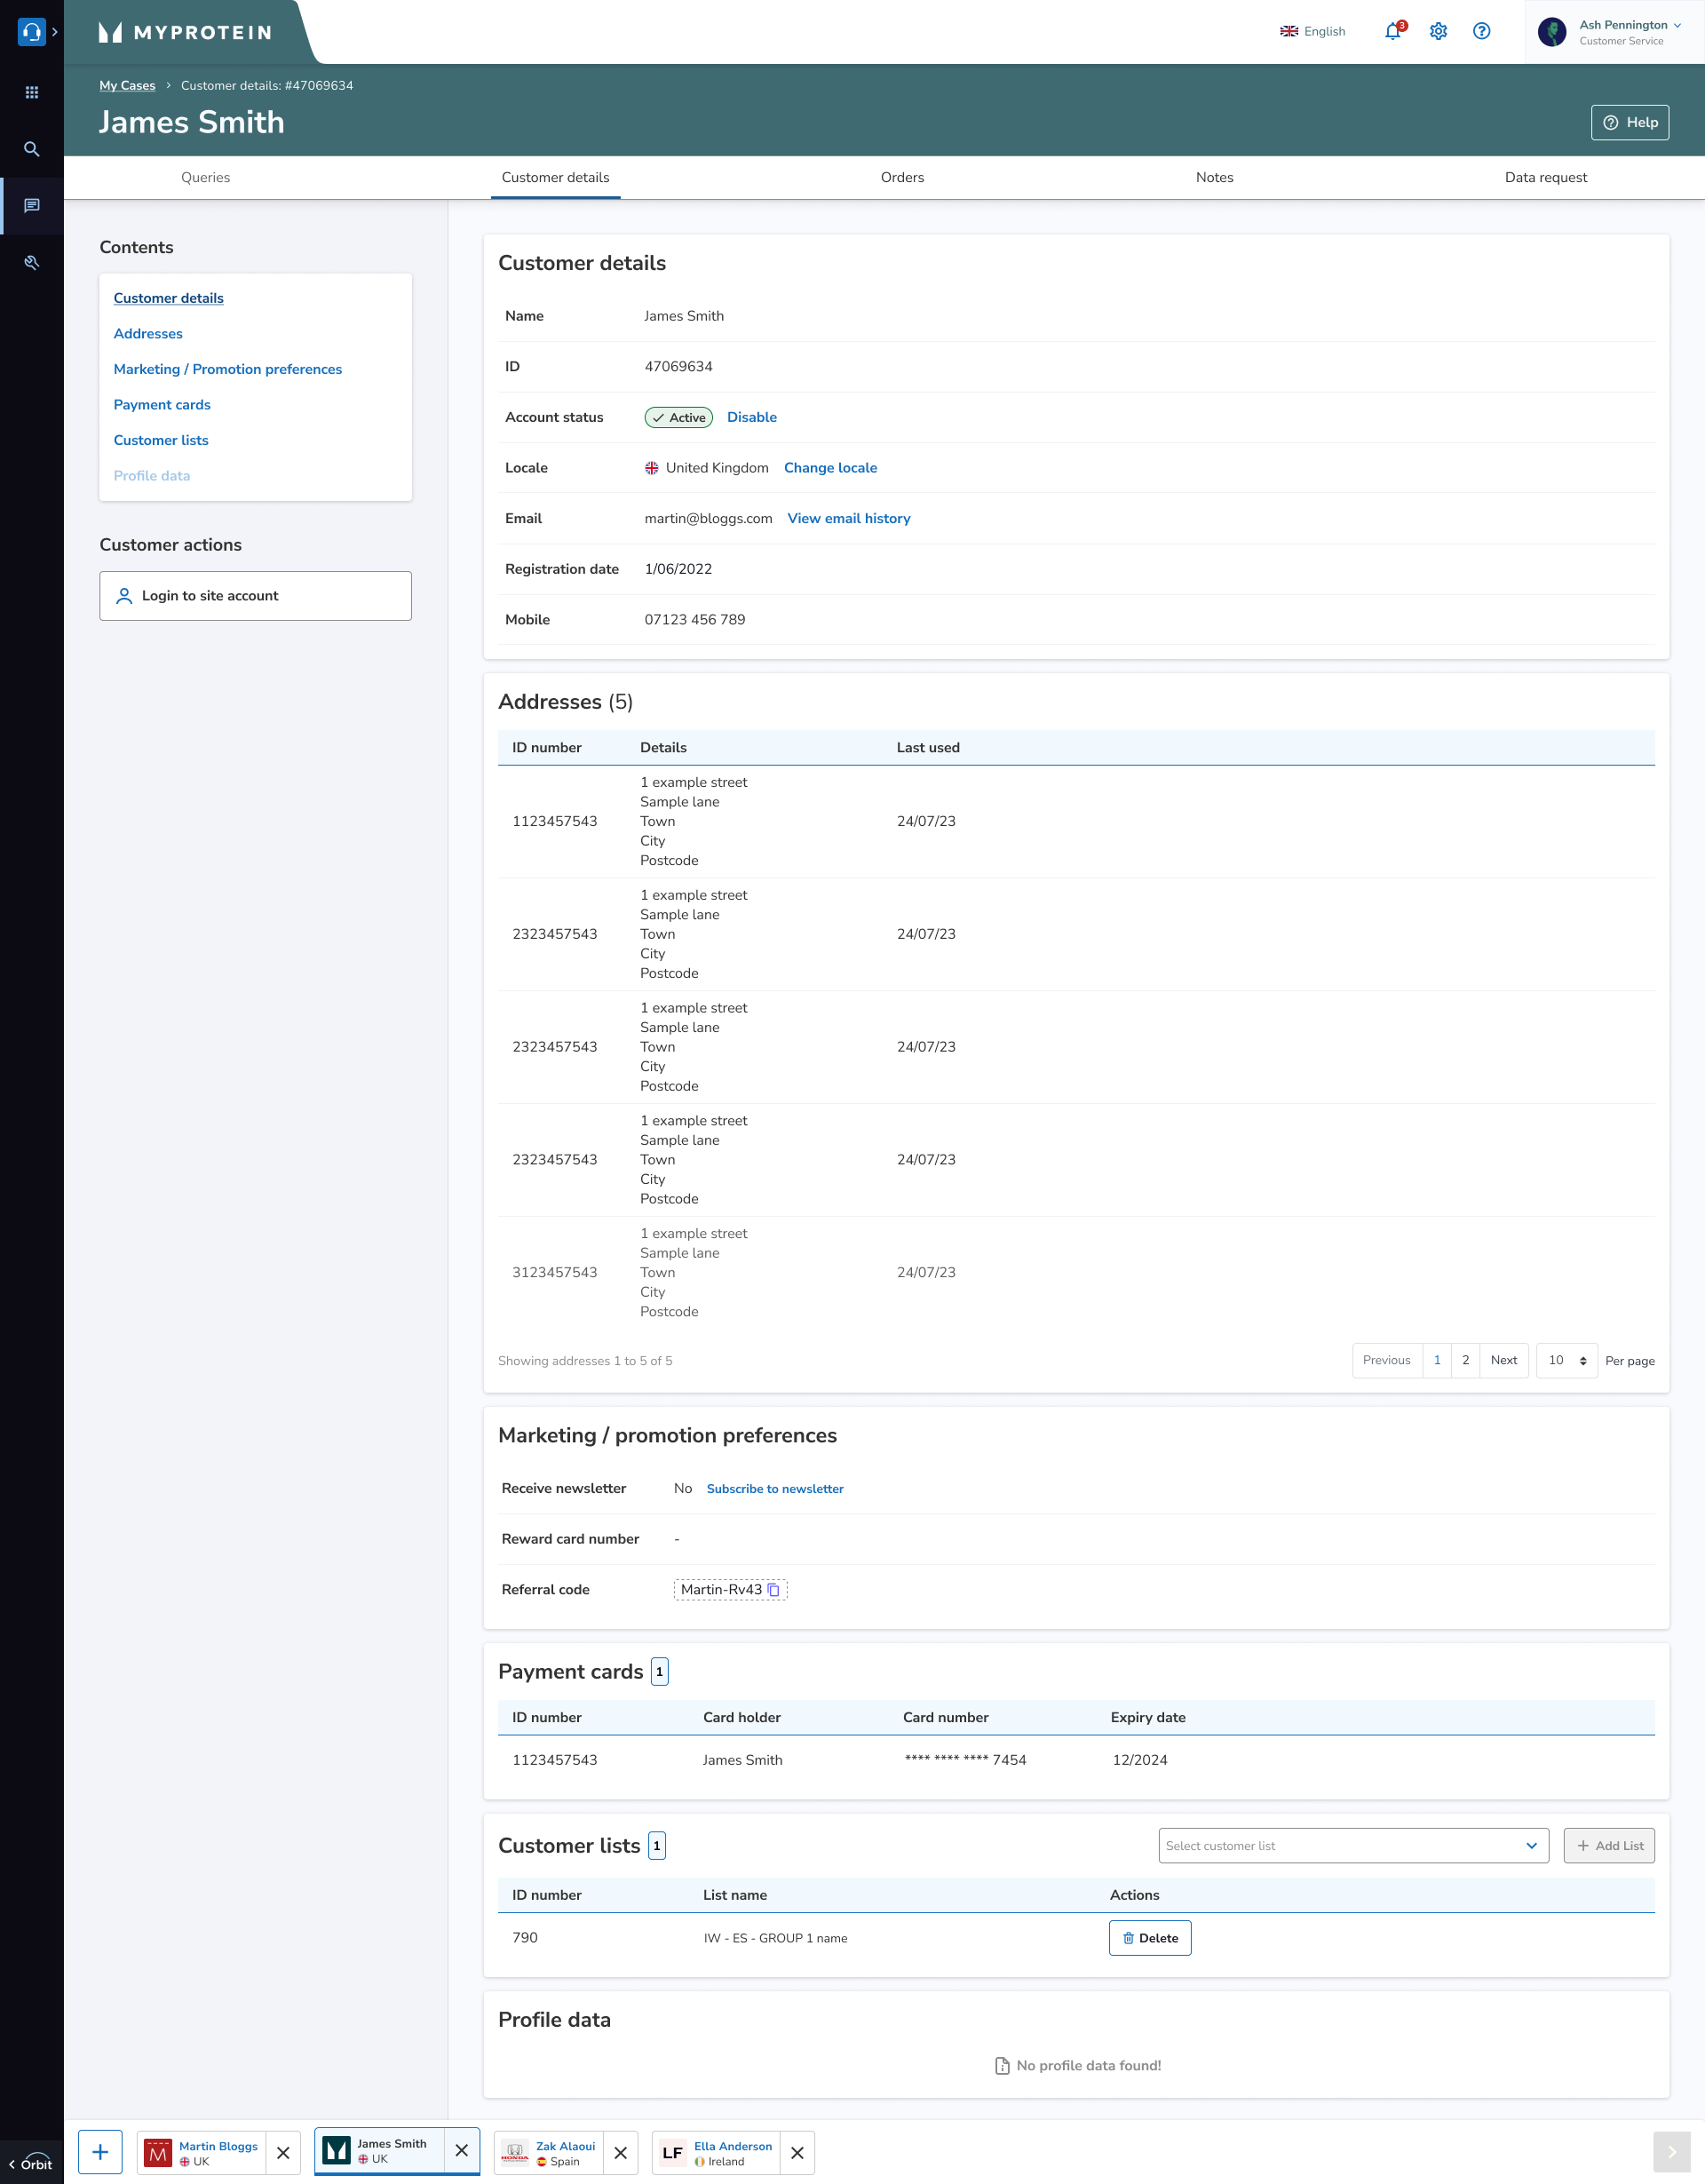Copy the Martin-Rv43 referral code
The image size is (1705, 2184).
pyautogui.click(x=773, y=1589)
